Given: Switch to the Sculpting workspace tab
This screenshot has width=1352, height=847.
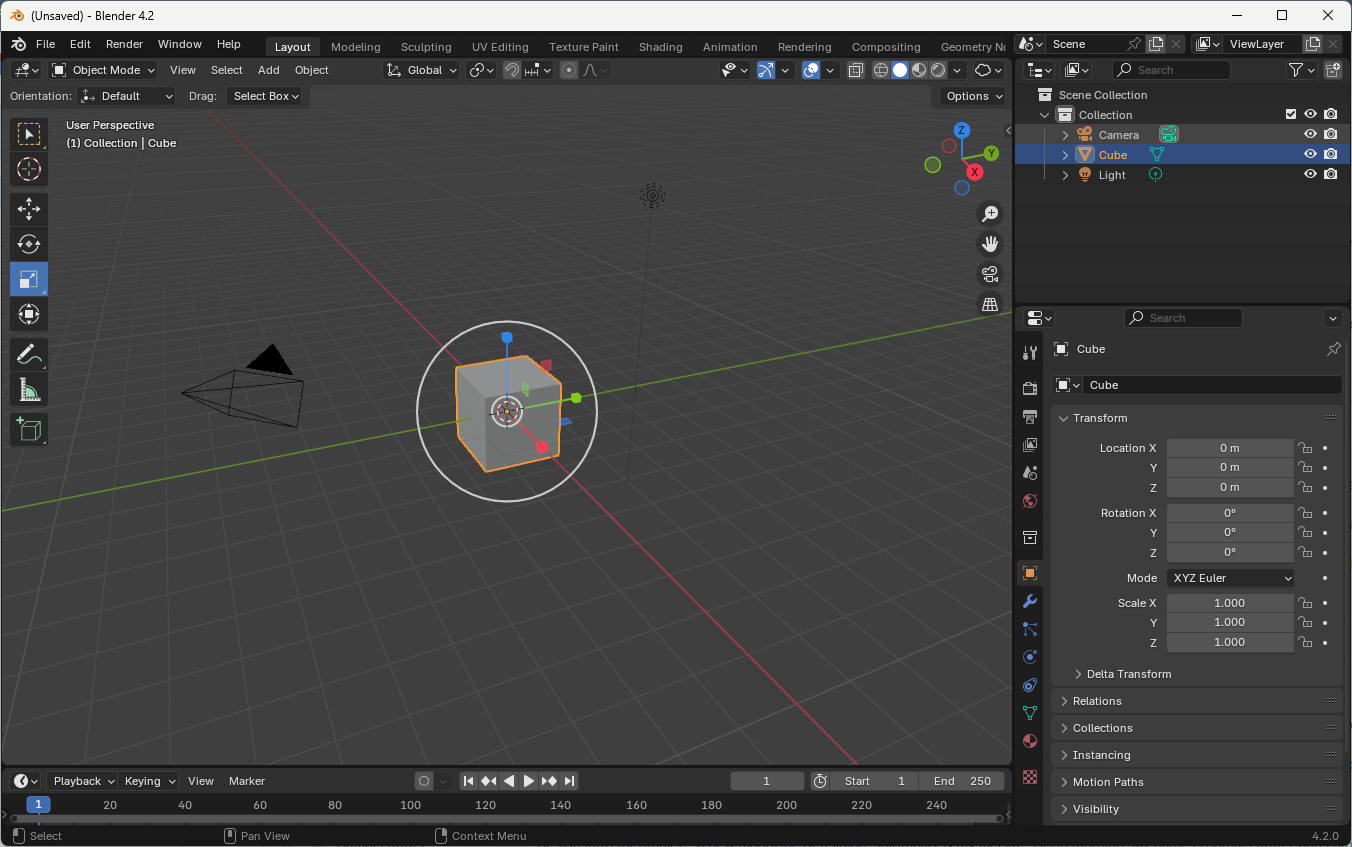Looking at the screenshot, I should [426, 47].
